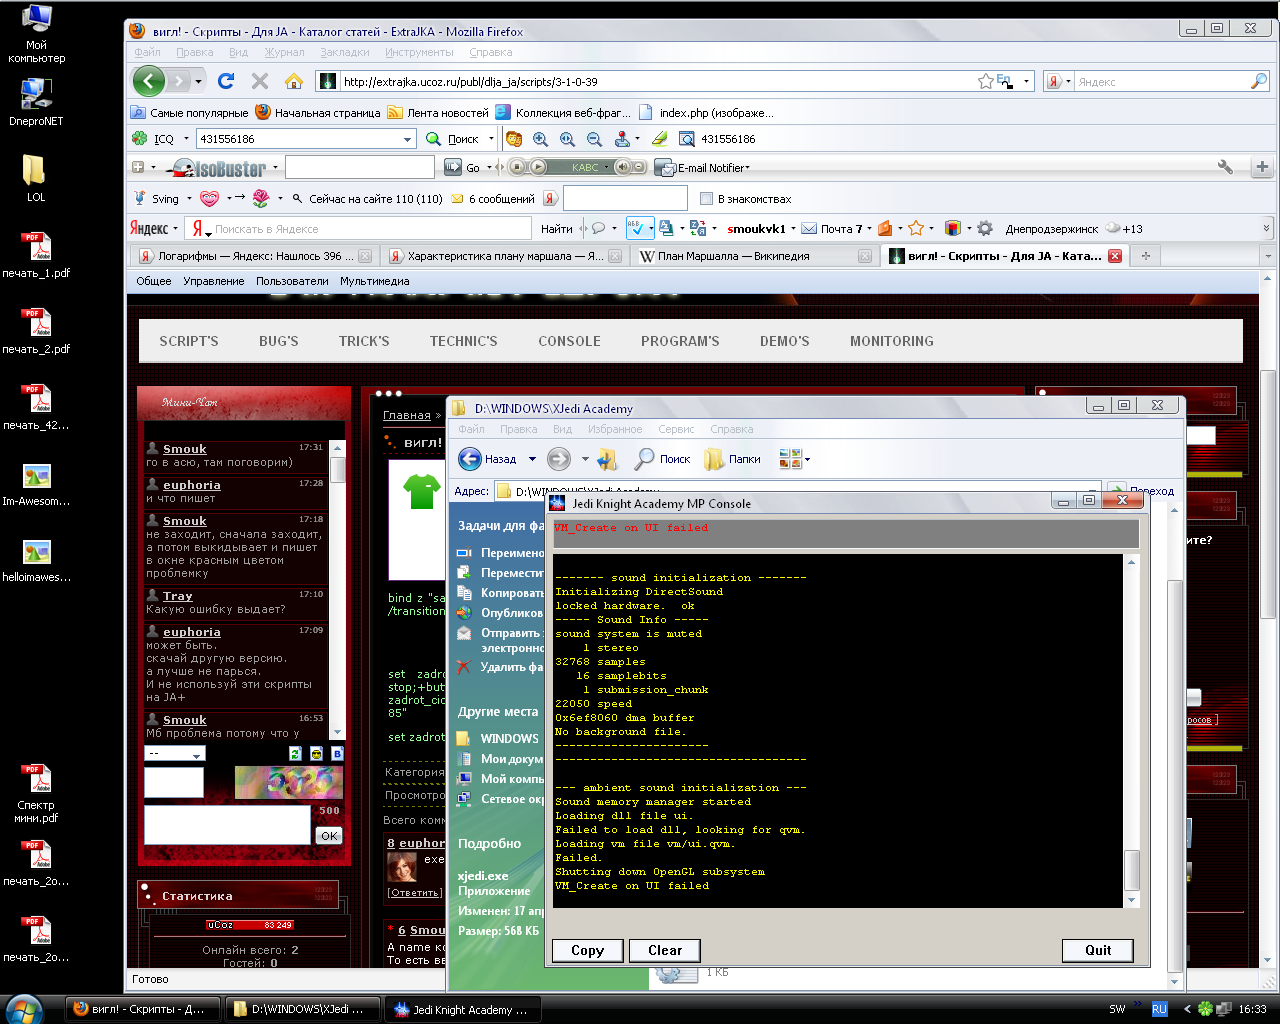Click the Yandex favorites star icon
The image size is (1280, 1024).
[916, 228]
